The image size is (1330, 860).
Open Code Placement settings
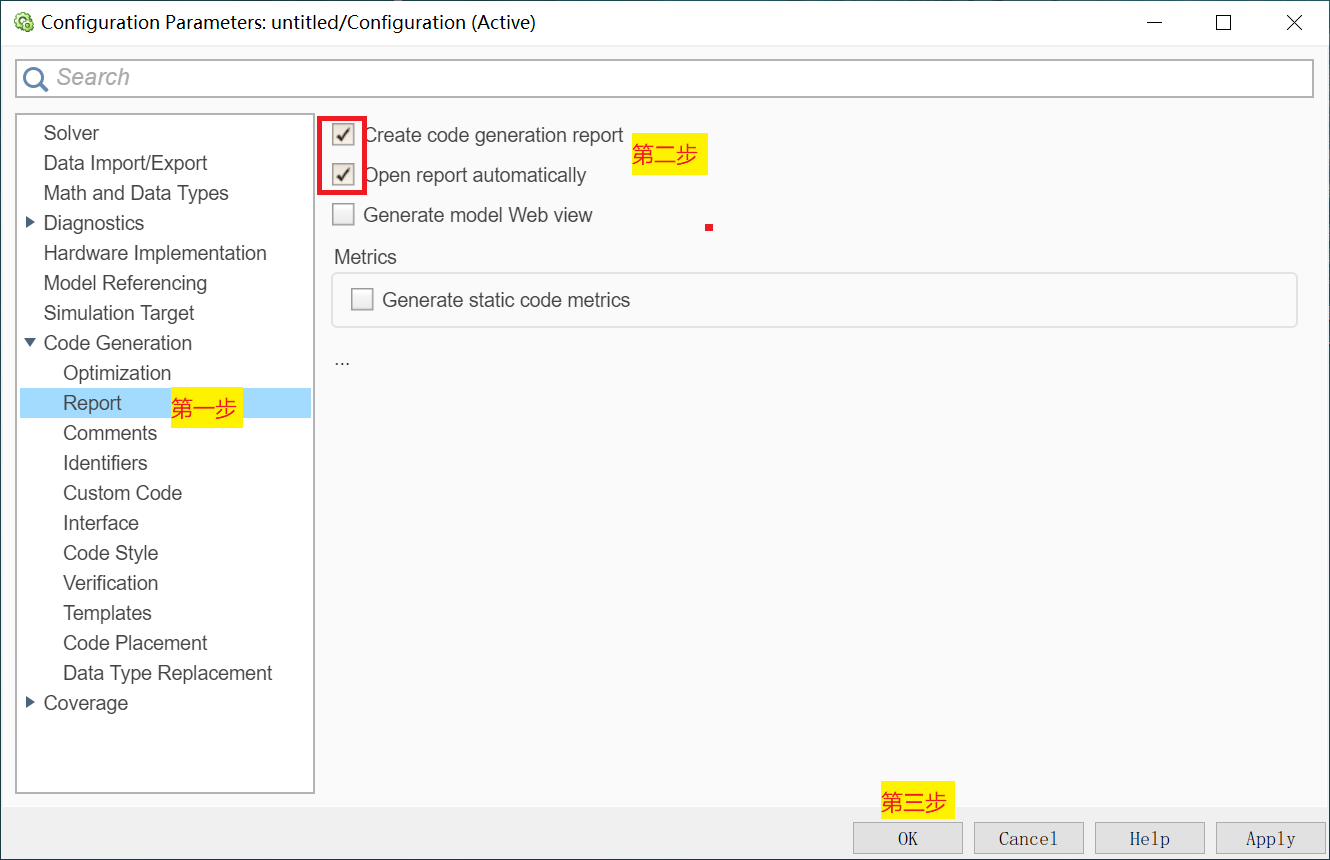pos(135,643)
